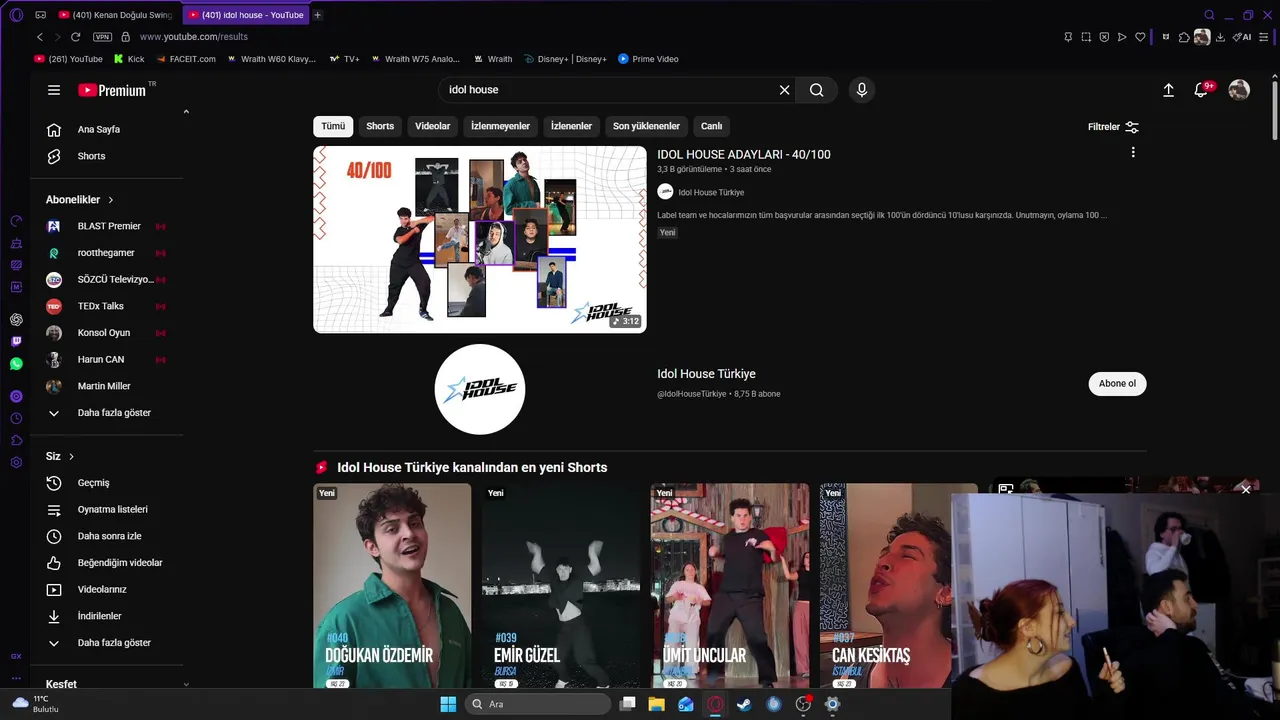Screen dimensions: 1280x720
Task: Open the Twitch icon in Opera sidebar
Action: pos(16,342)
